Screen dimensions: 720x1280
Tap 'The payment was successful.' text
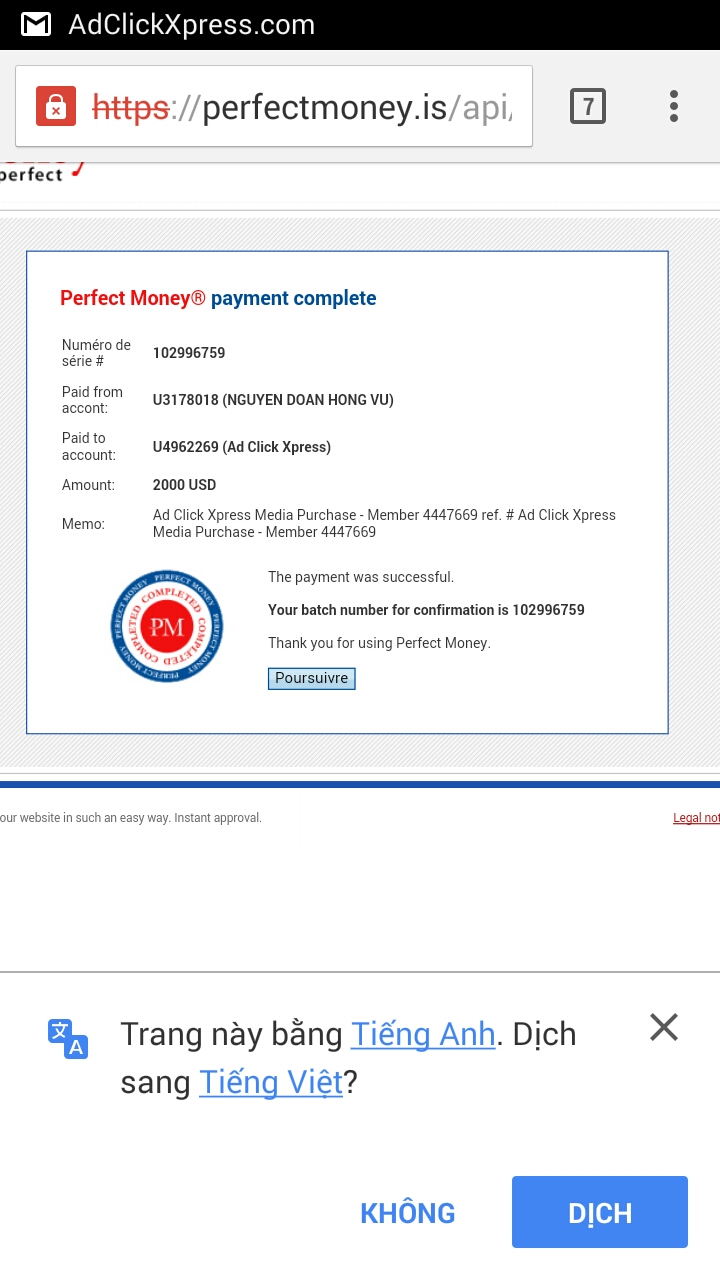coord(361,577)
